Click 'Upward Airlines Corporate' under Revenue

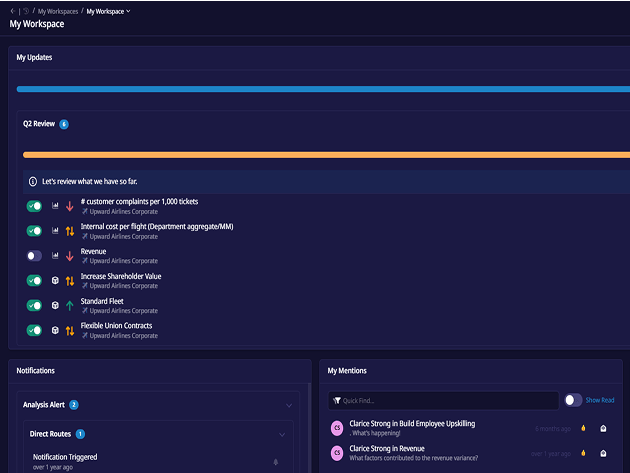[x=124, y=261]
